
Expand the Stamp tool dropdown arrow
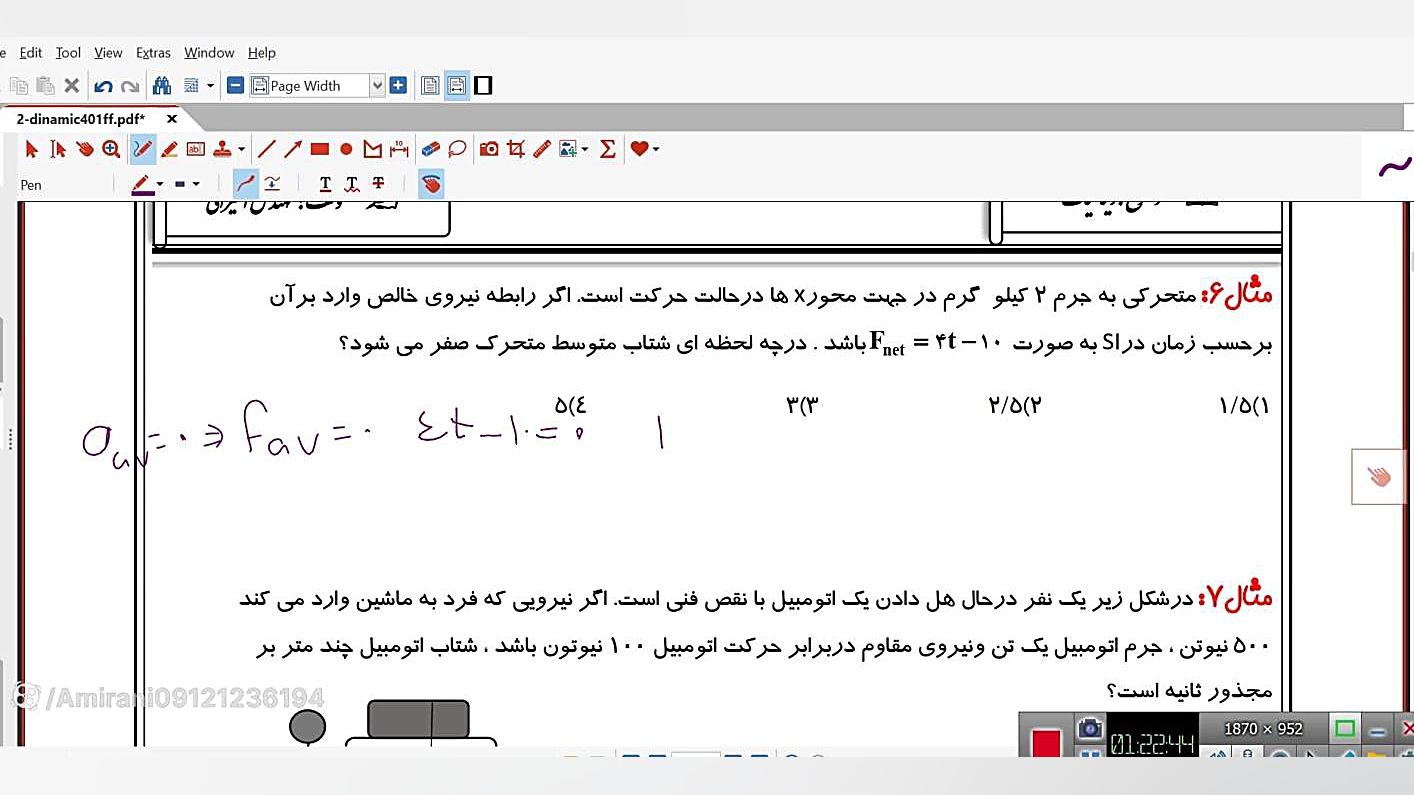(241, 150)
